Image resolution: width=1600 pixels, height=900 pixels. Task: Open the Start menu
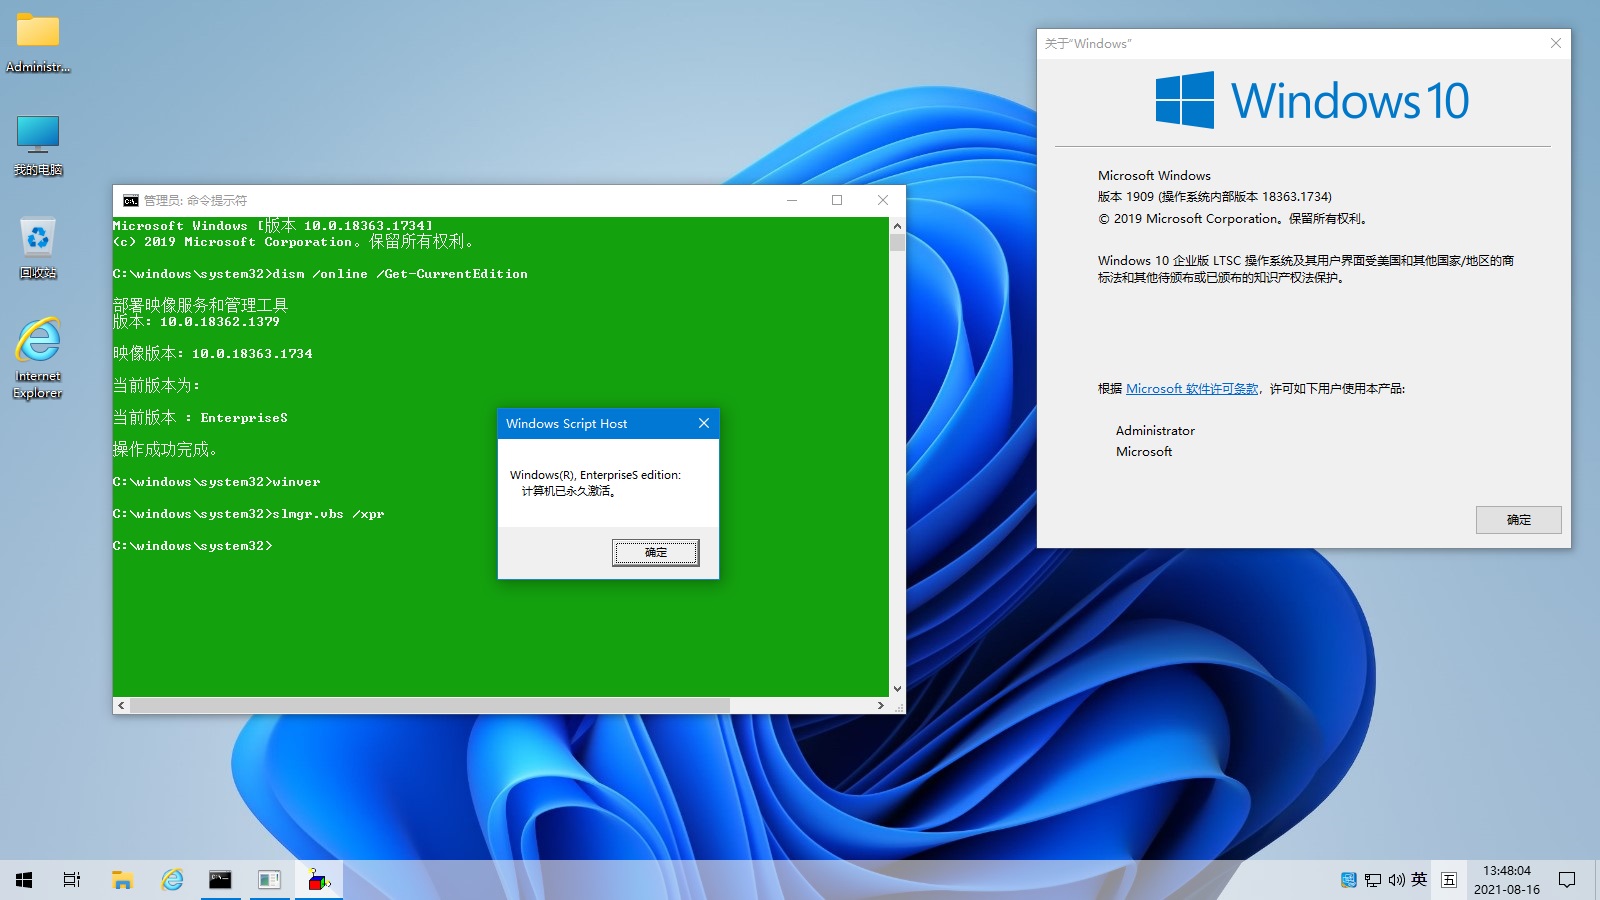pos(24,880)
